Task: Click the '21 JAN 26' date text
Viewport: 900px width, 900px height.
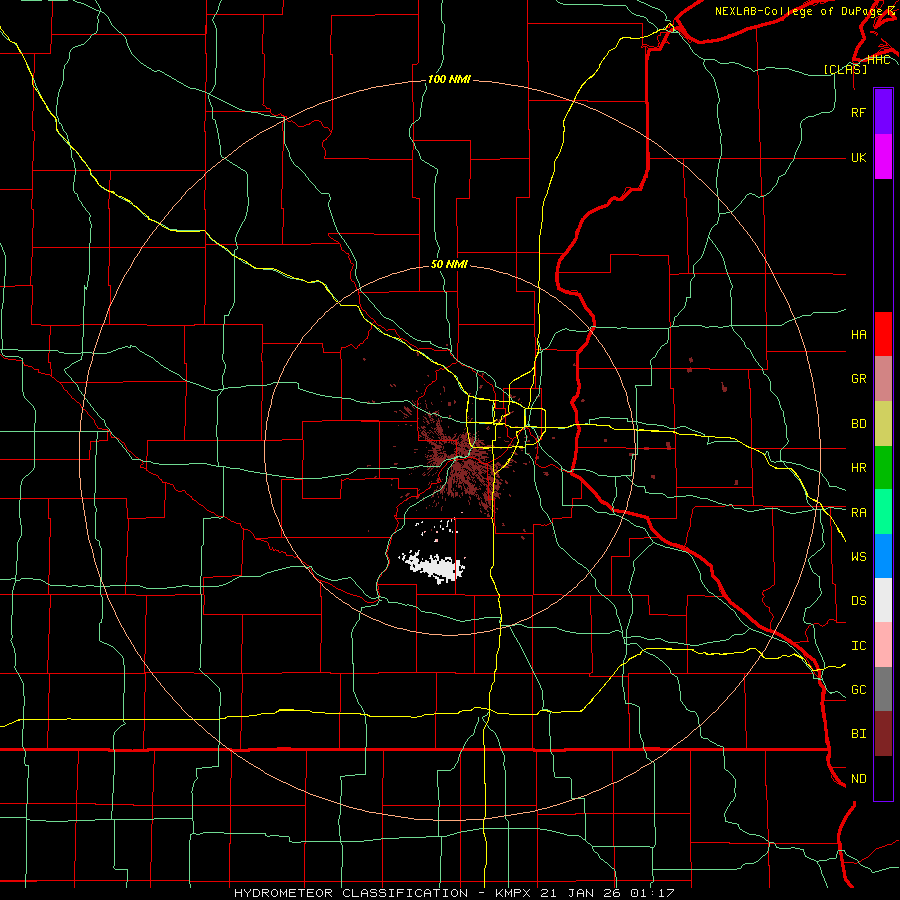Action: tap(581, 893)
